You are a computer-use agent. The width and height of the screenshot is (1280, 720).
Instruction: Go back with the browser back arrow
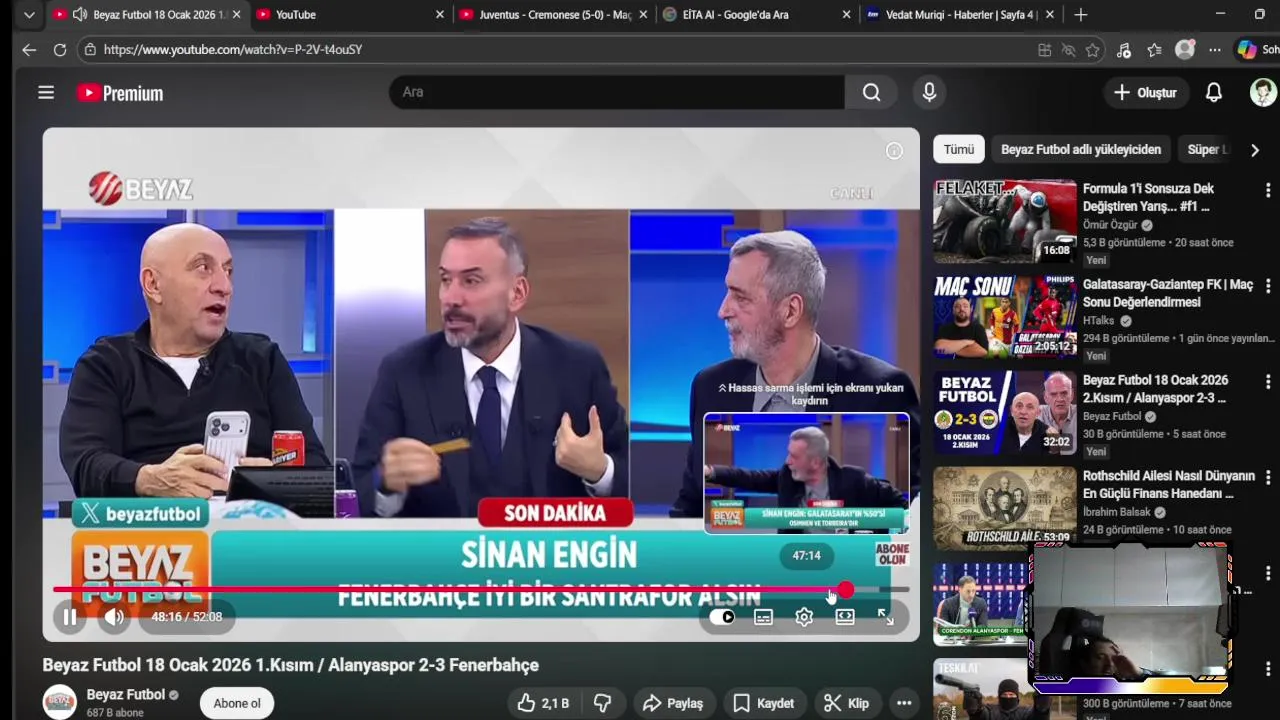[29, 49]
